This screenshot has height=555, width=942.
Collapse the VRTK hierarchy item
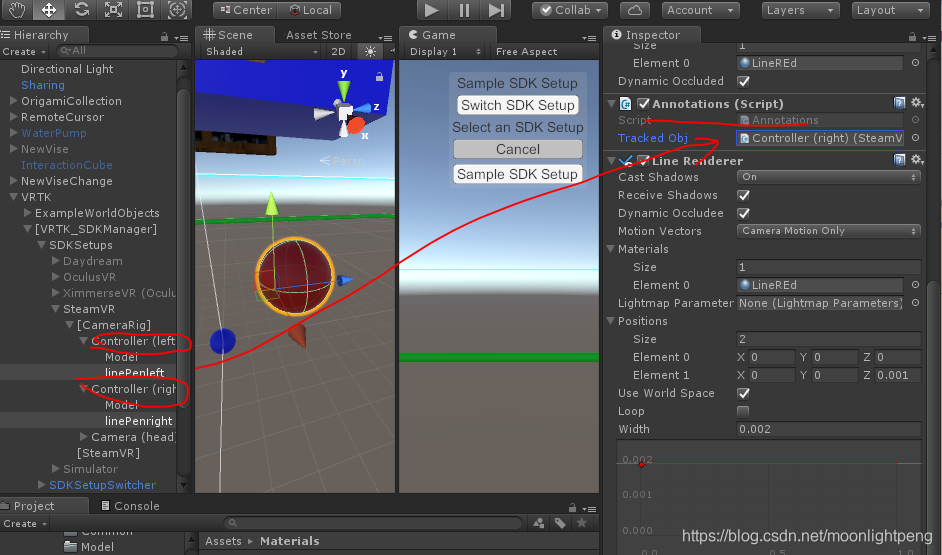(x=13, y=196)
